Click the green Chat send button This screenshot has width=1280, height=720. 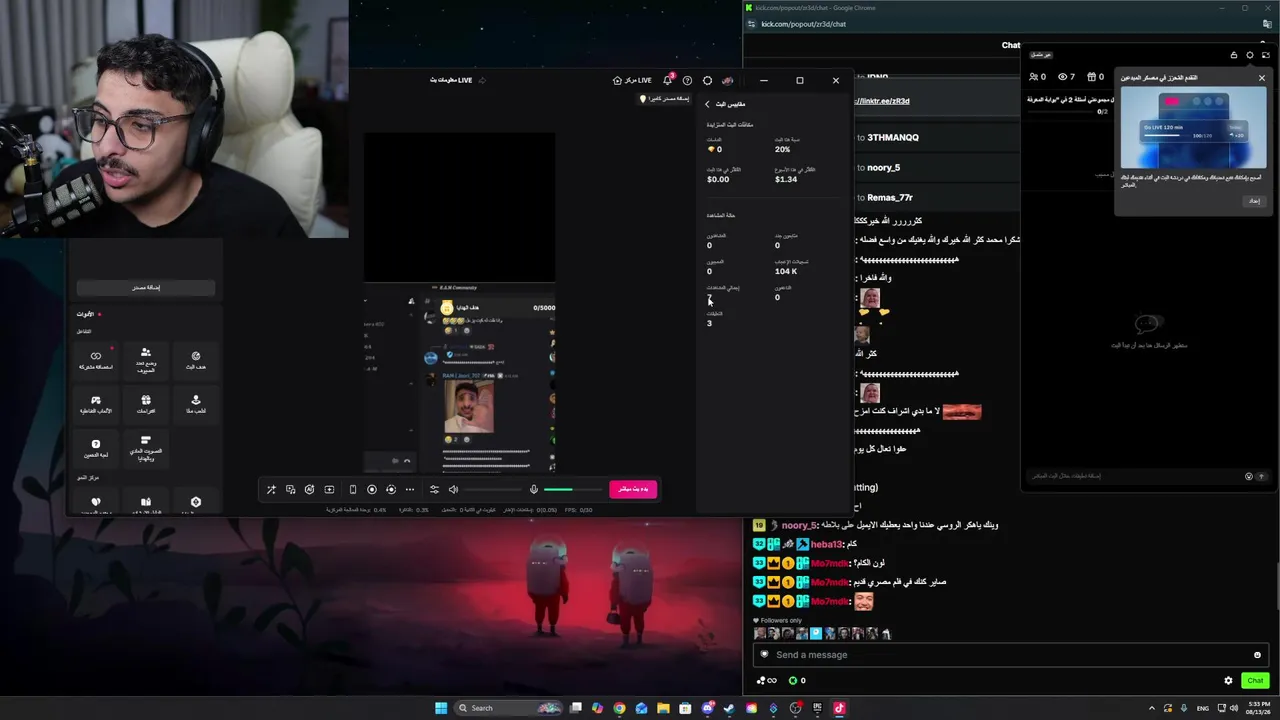pos(1255,681)
